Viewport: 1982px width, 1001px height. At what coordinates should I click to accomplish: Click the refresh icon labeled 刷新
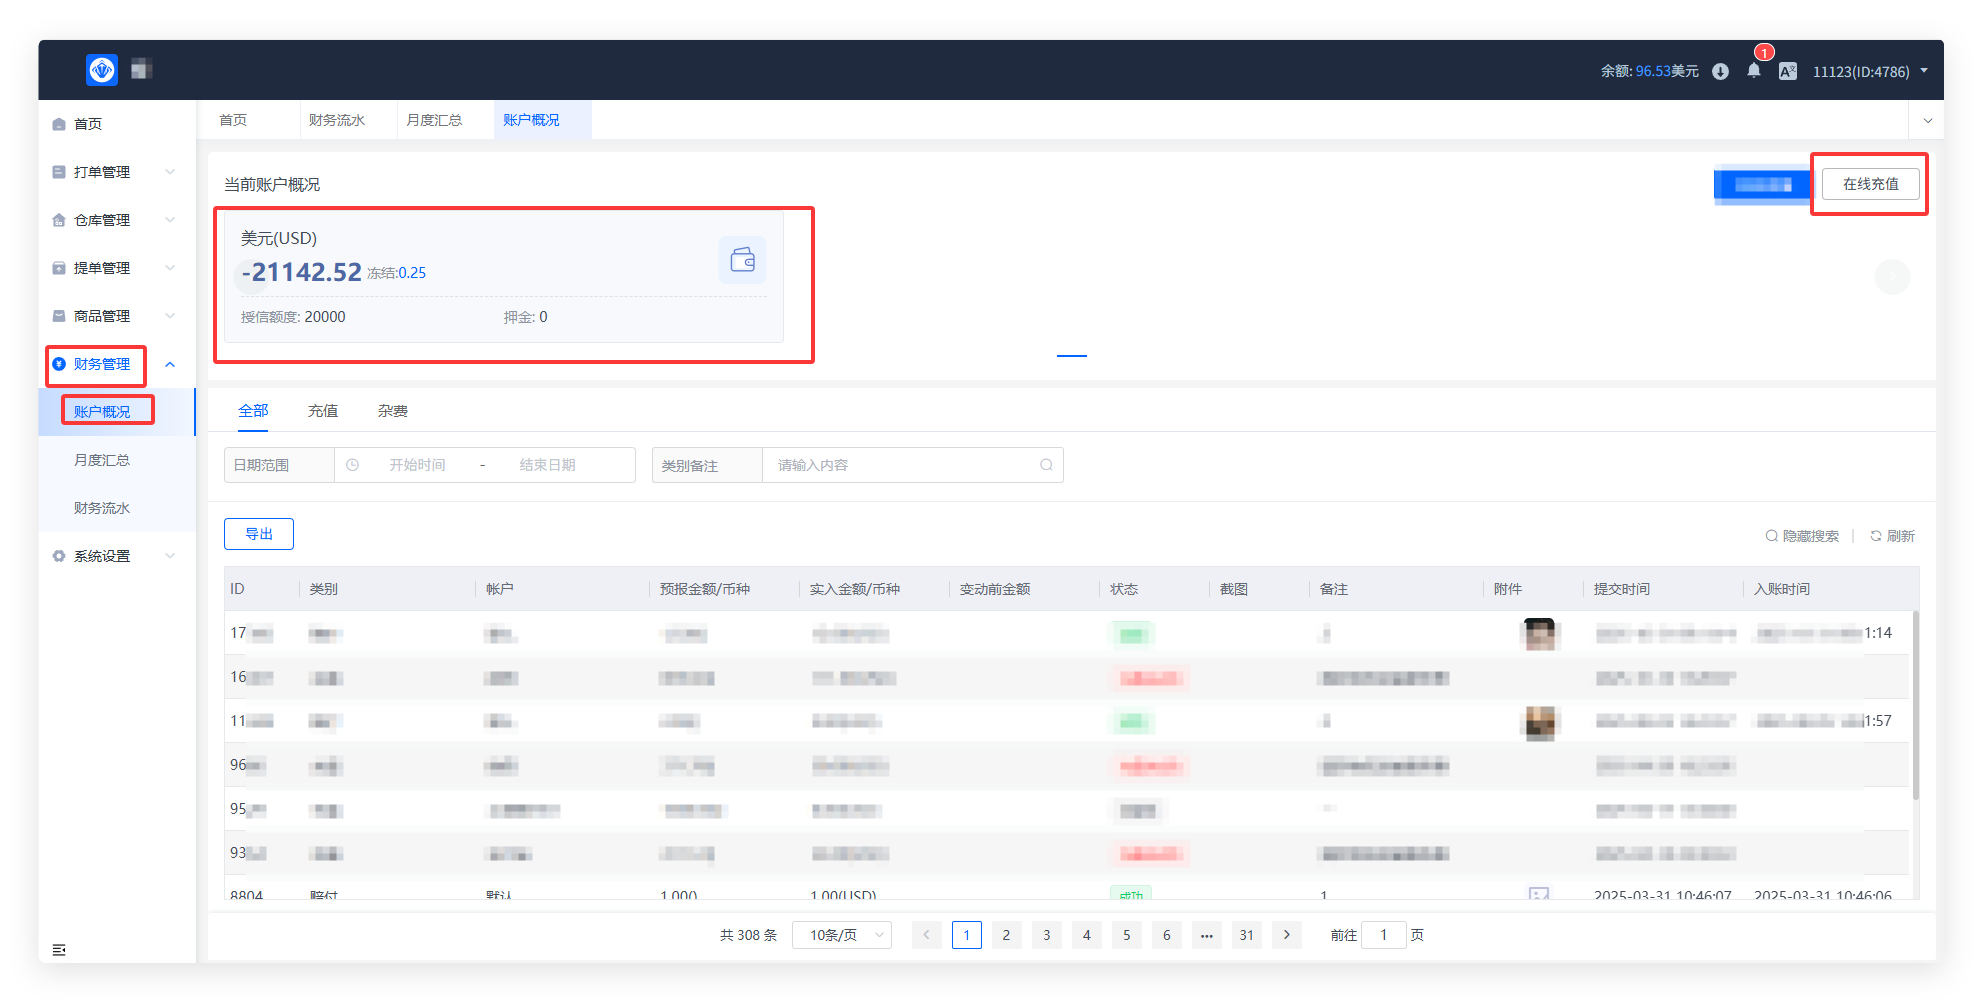click(x=1891, y=536)
